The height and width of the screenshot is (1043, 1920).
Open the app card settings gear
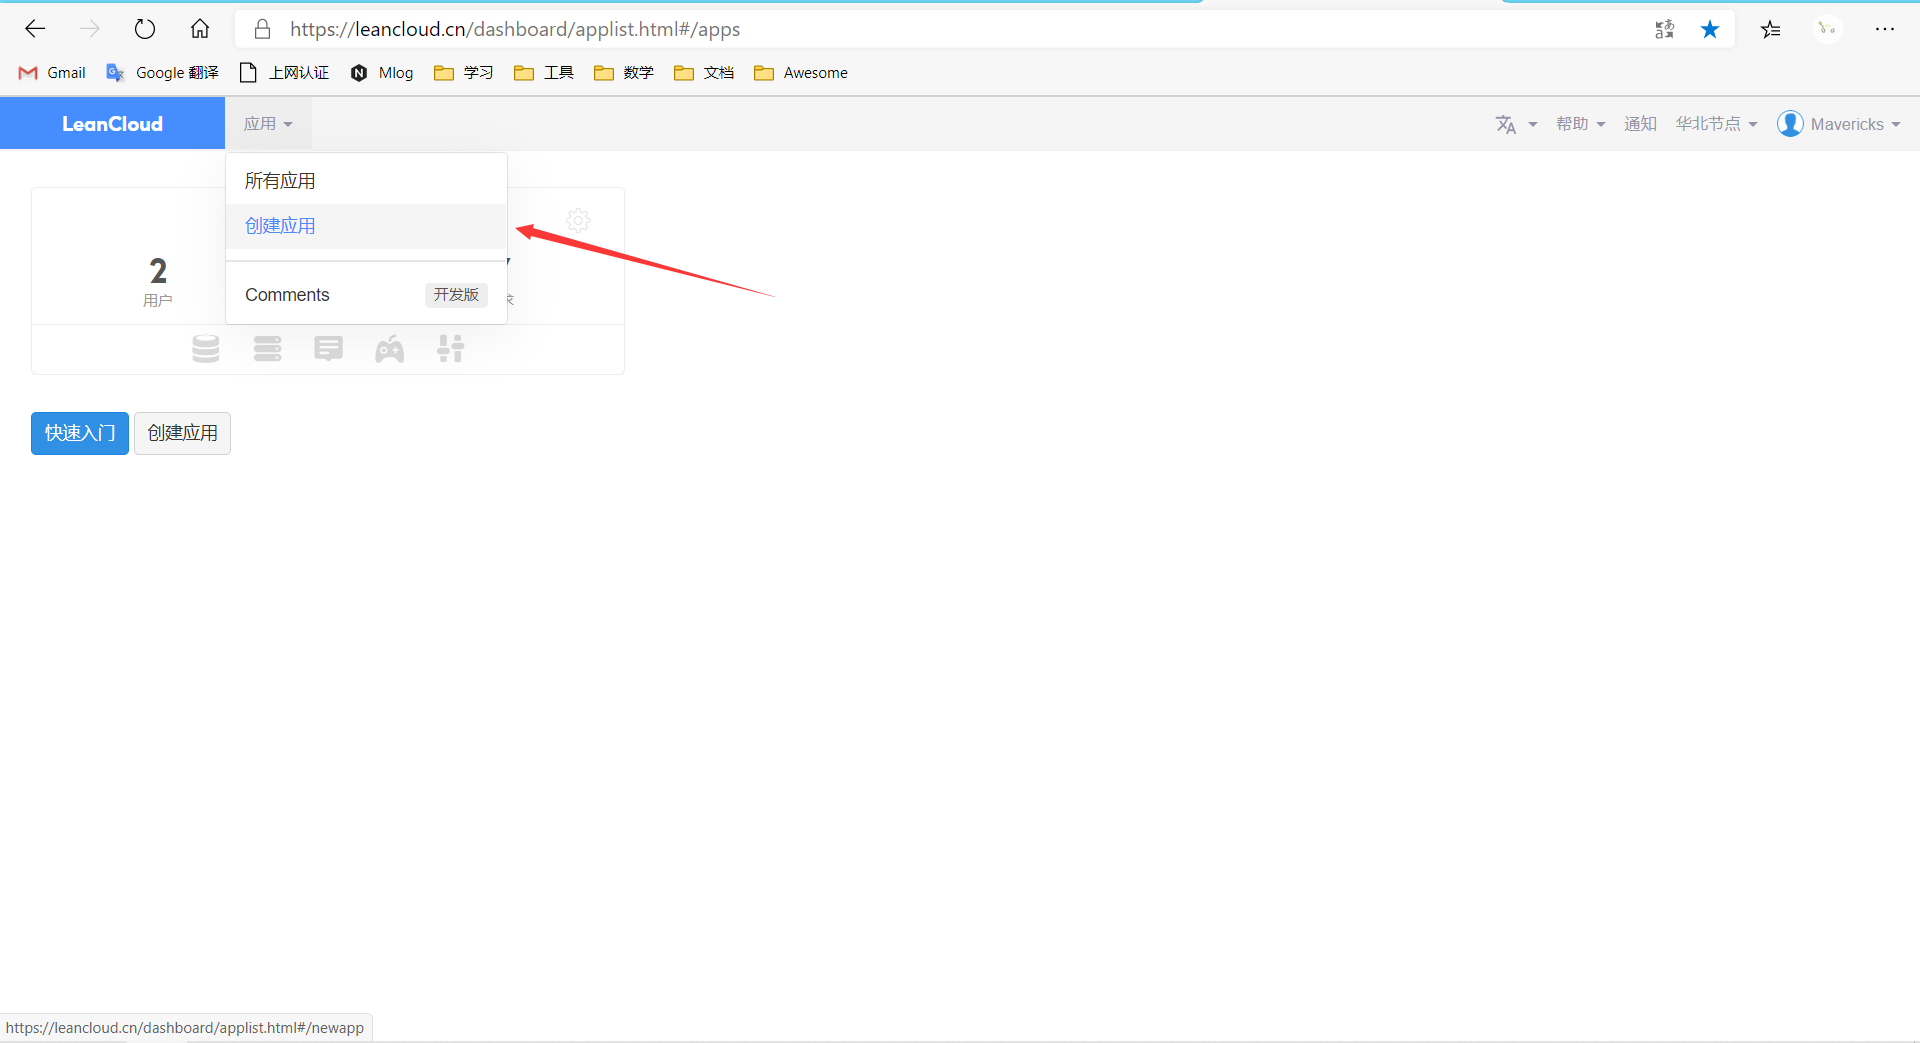pyautogui.click(x=578, y=220)
